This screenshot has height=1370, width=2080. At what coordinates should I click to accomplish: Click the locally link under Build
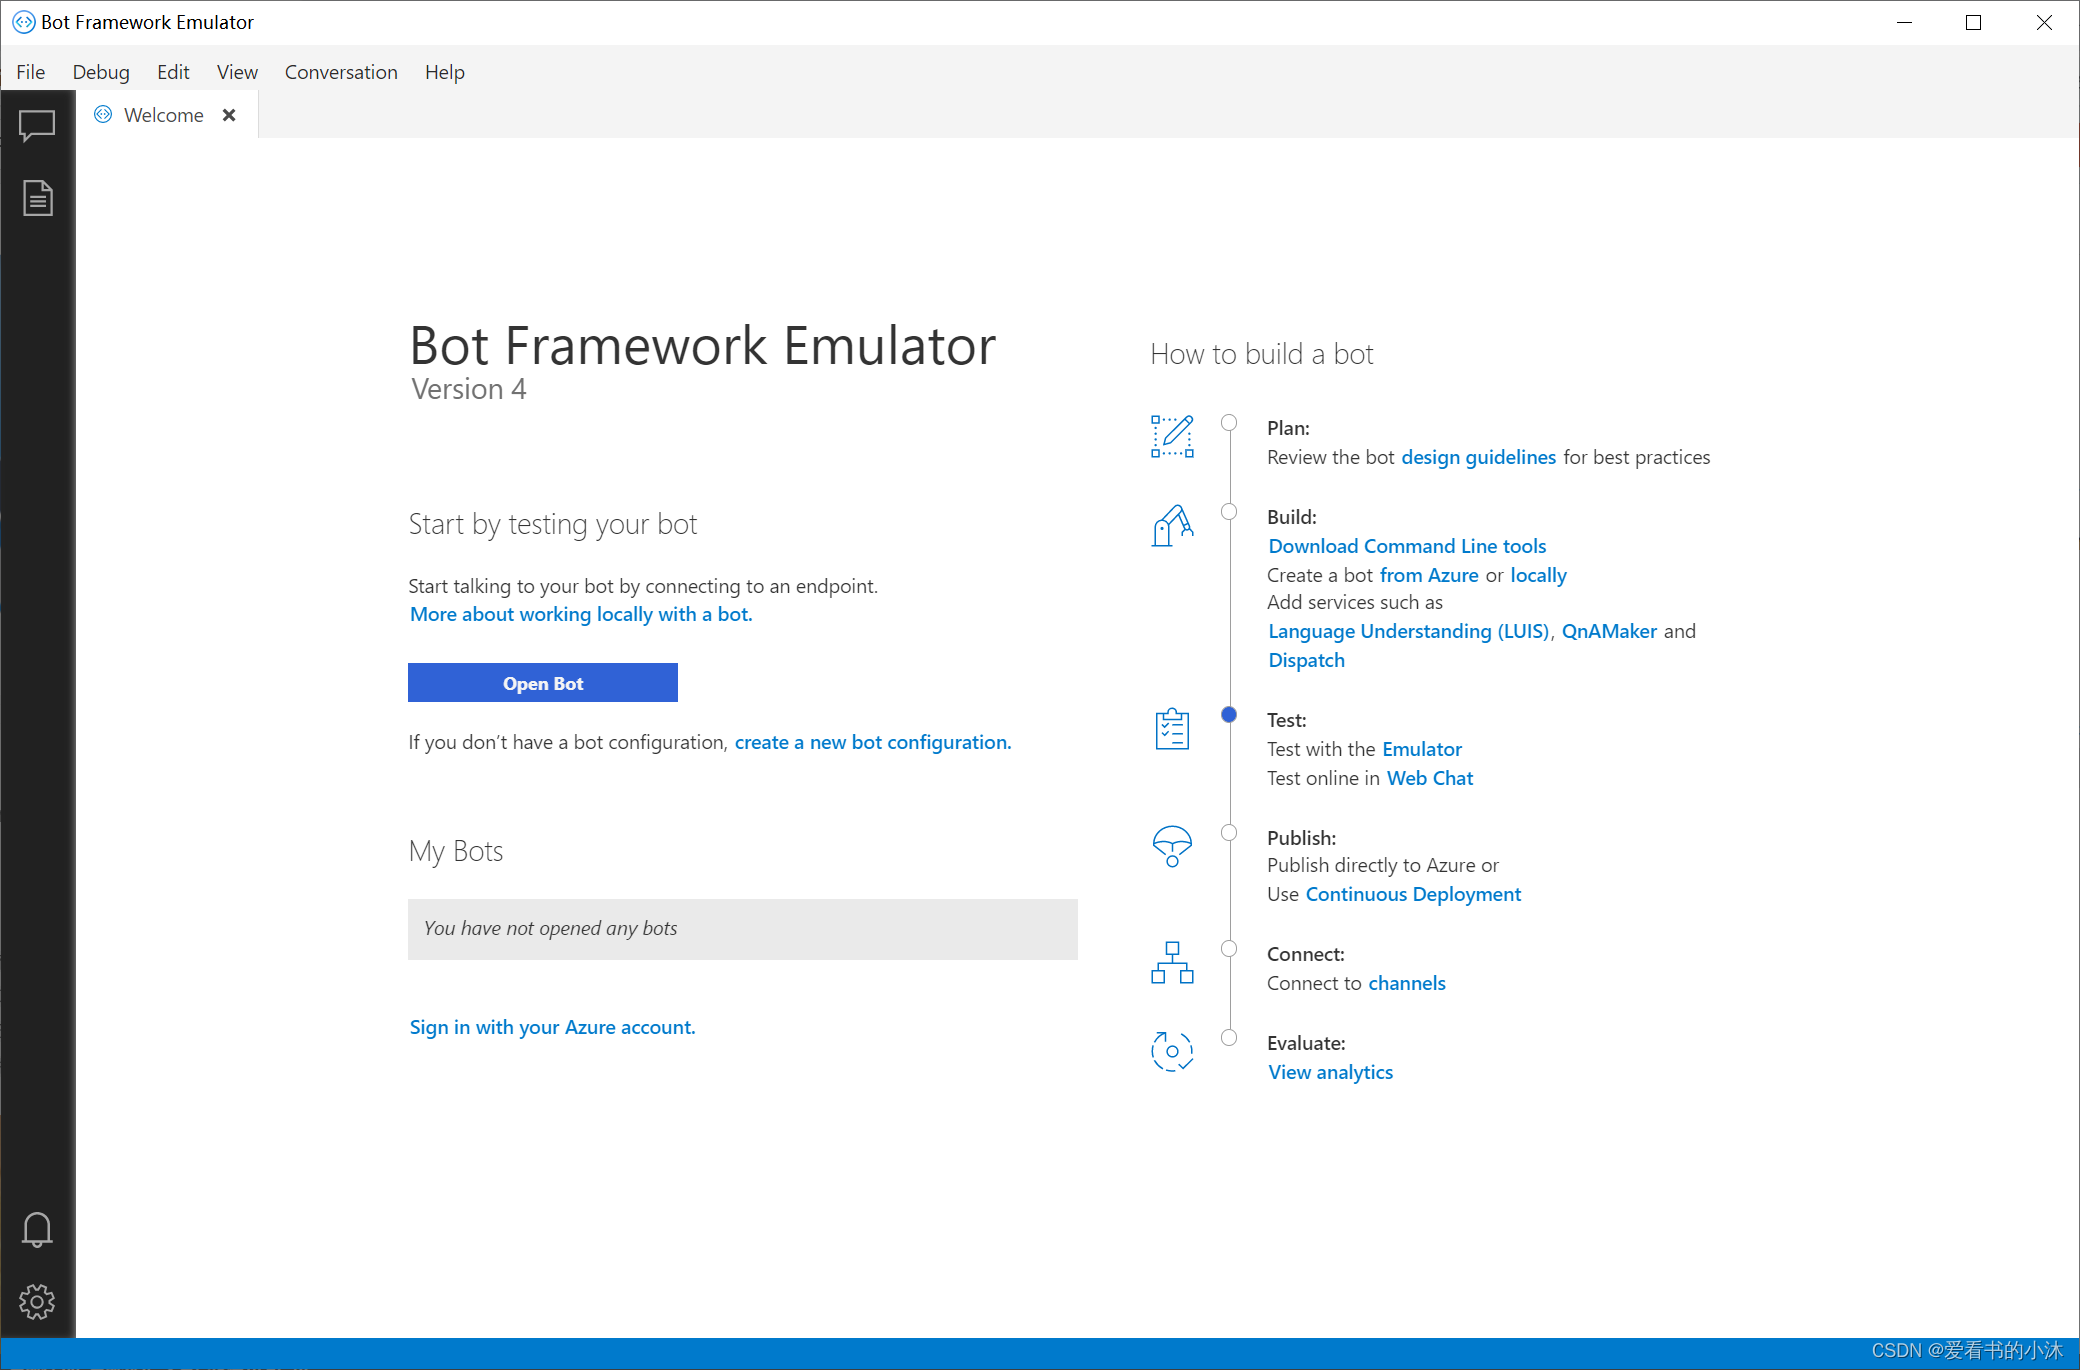(x=1538, y=575)
